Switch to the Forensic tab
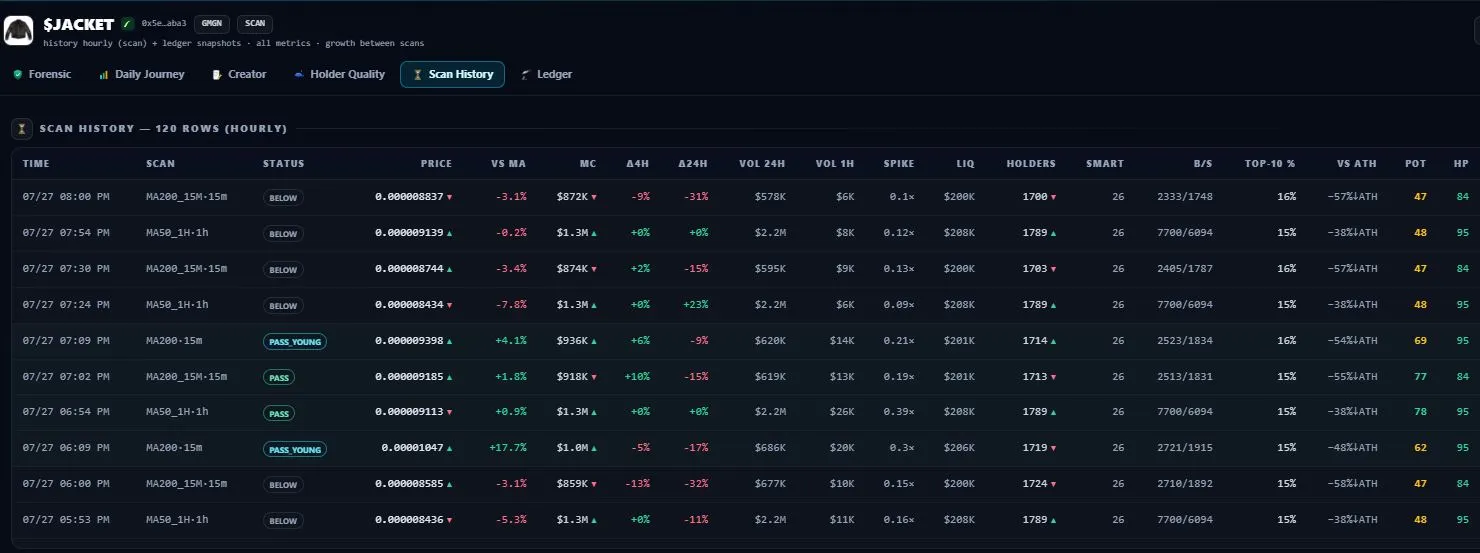This screenshot has height=553, width=1480. [x=42, y=74]
